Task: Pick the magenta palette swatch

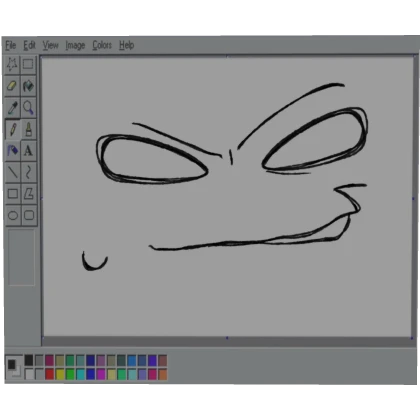Action: point(101,374)
